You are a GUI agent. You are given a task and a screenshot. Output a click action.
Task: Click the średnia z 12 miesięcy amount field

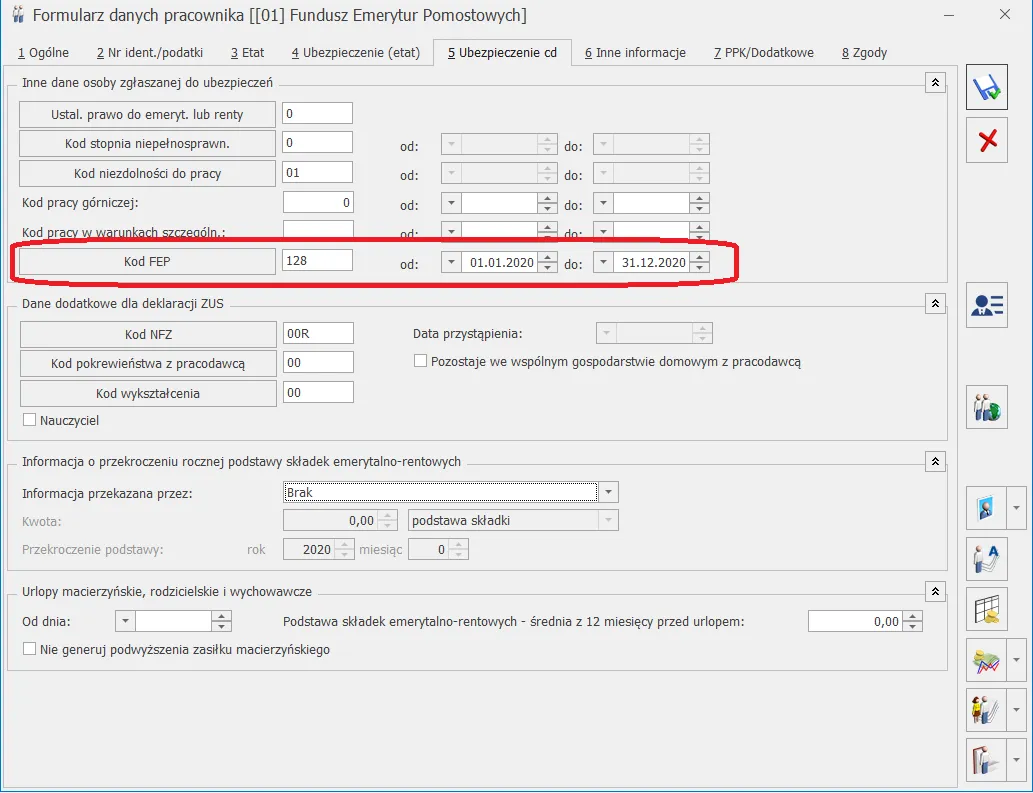click(855, 621)
